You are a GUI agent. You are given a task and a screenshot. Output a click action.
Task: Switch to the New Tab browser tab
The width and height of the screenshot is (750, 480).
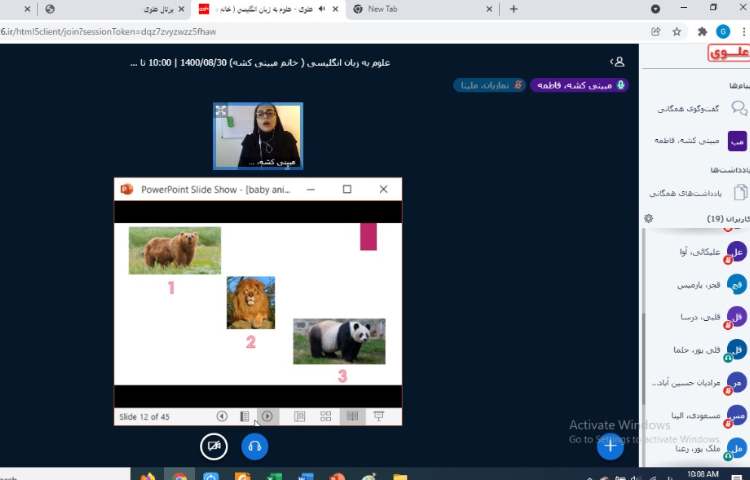421,9
